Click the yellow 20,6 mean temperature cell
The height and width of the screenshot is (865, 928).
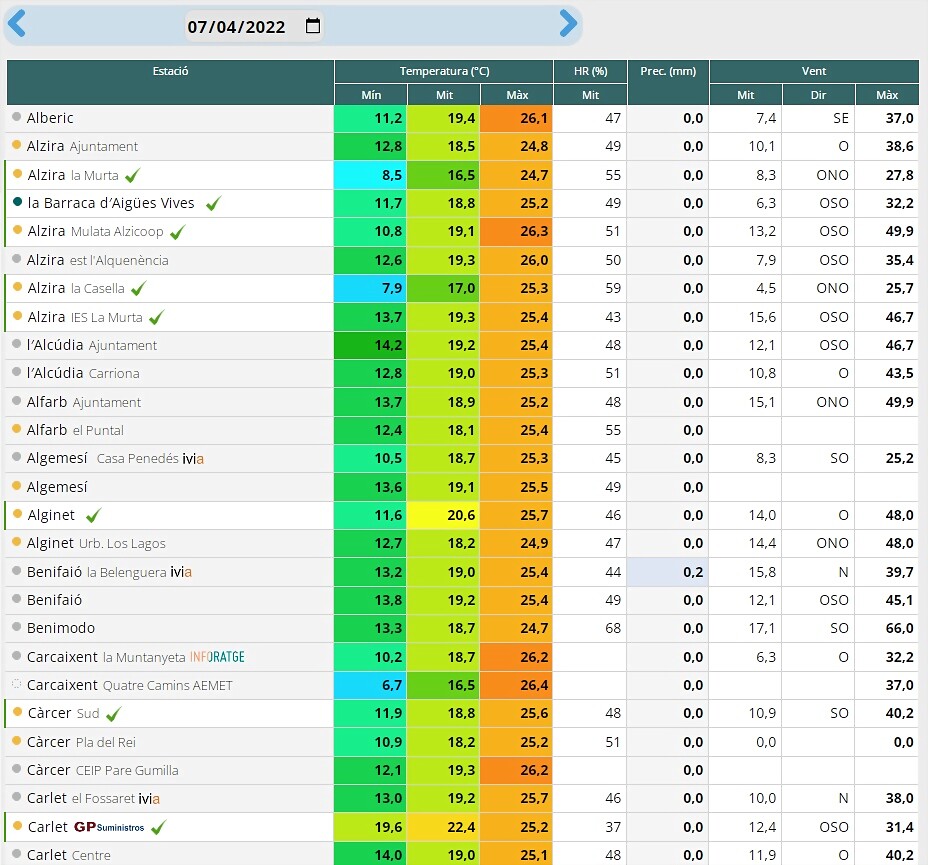click(443, 515)
